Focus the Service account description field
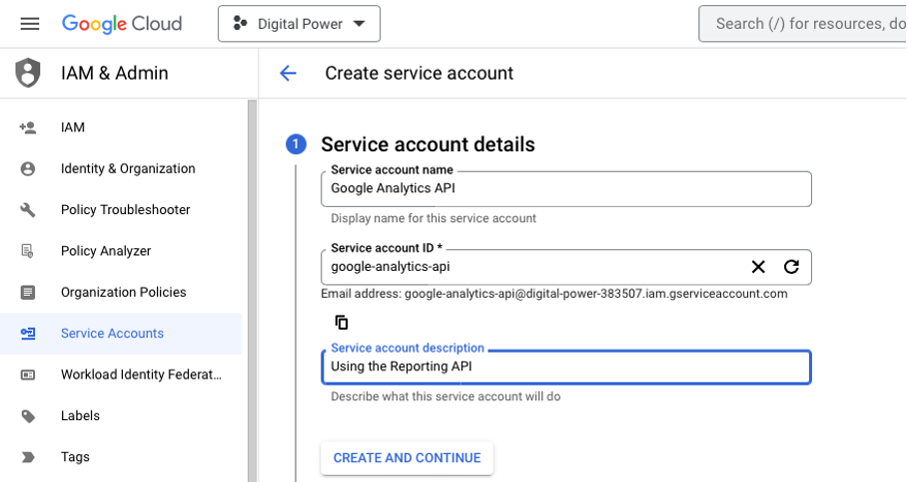The image size is (908, 482). pos(565,367)
